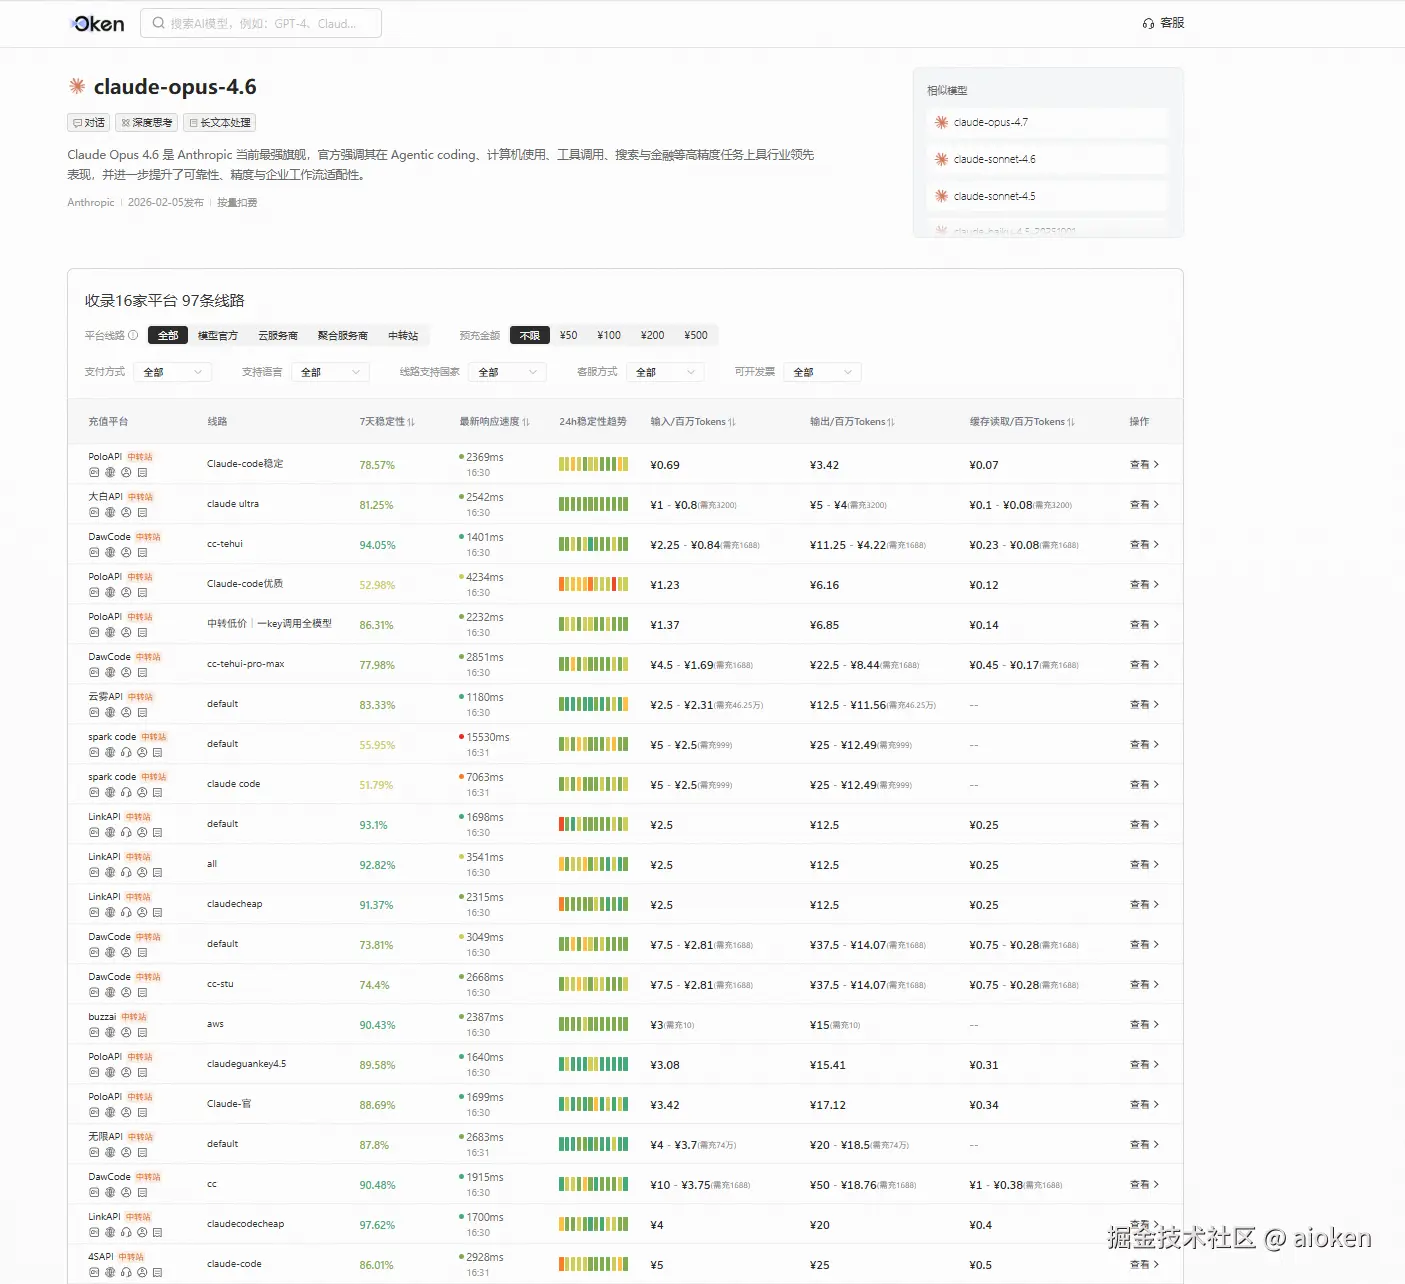
Task: Click input price ¥0.69
Action: [665, 465]
